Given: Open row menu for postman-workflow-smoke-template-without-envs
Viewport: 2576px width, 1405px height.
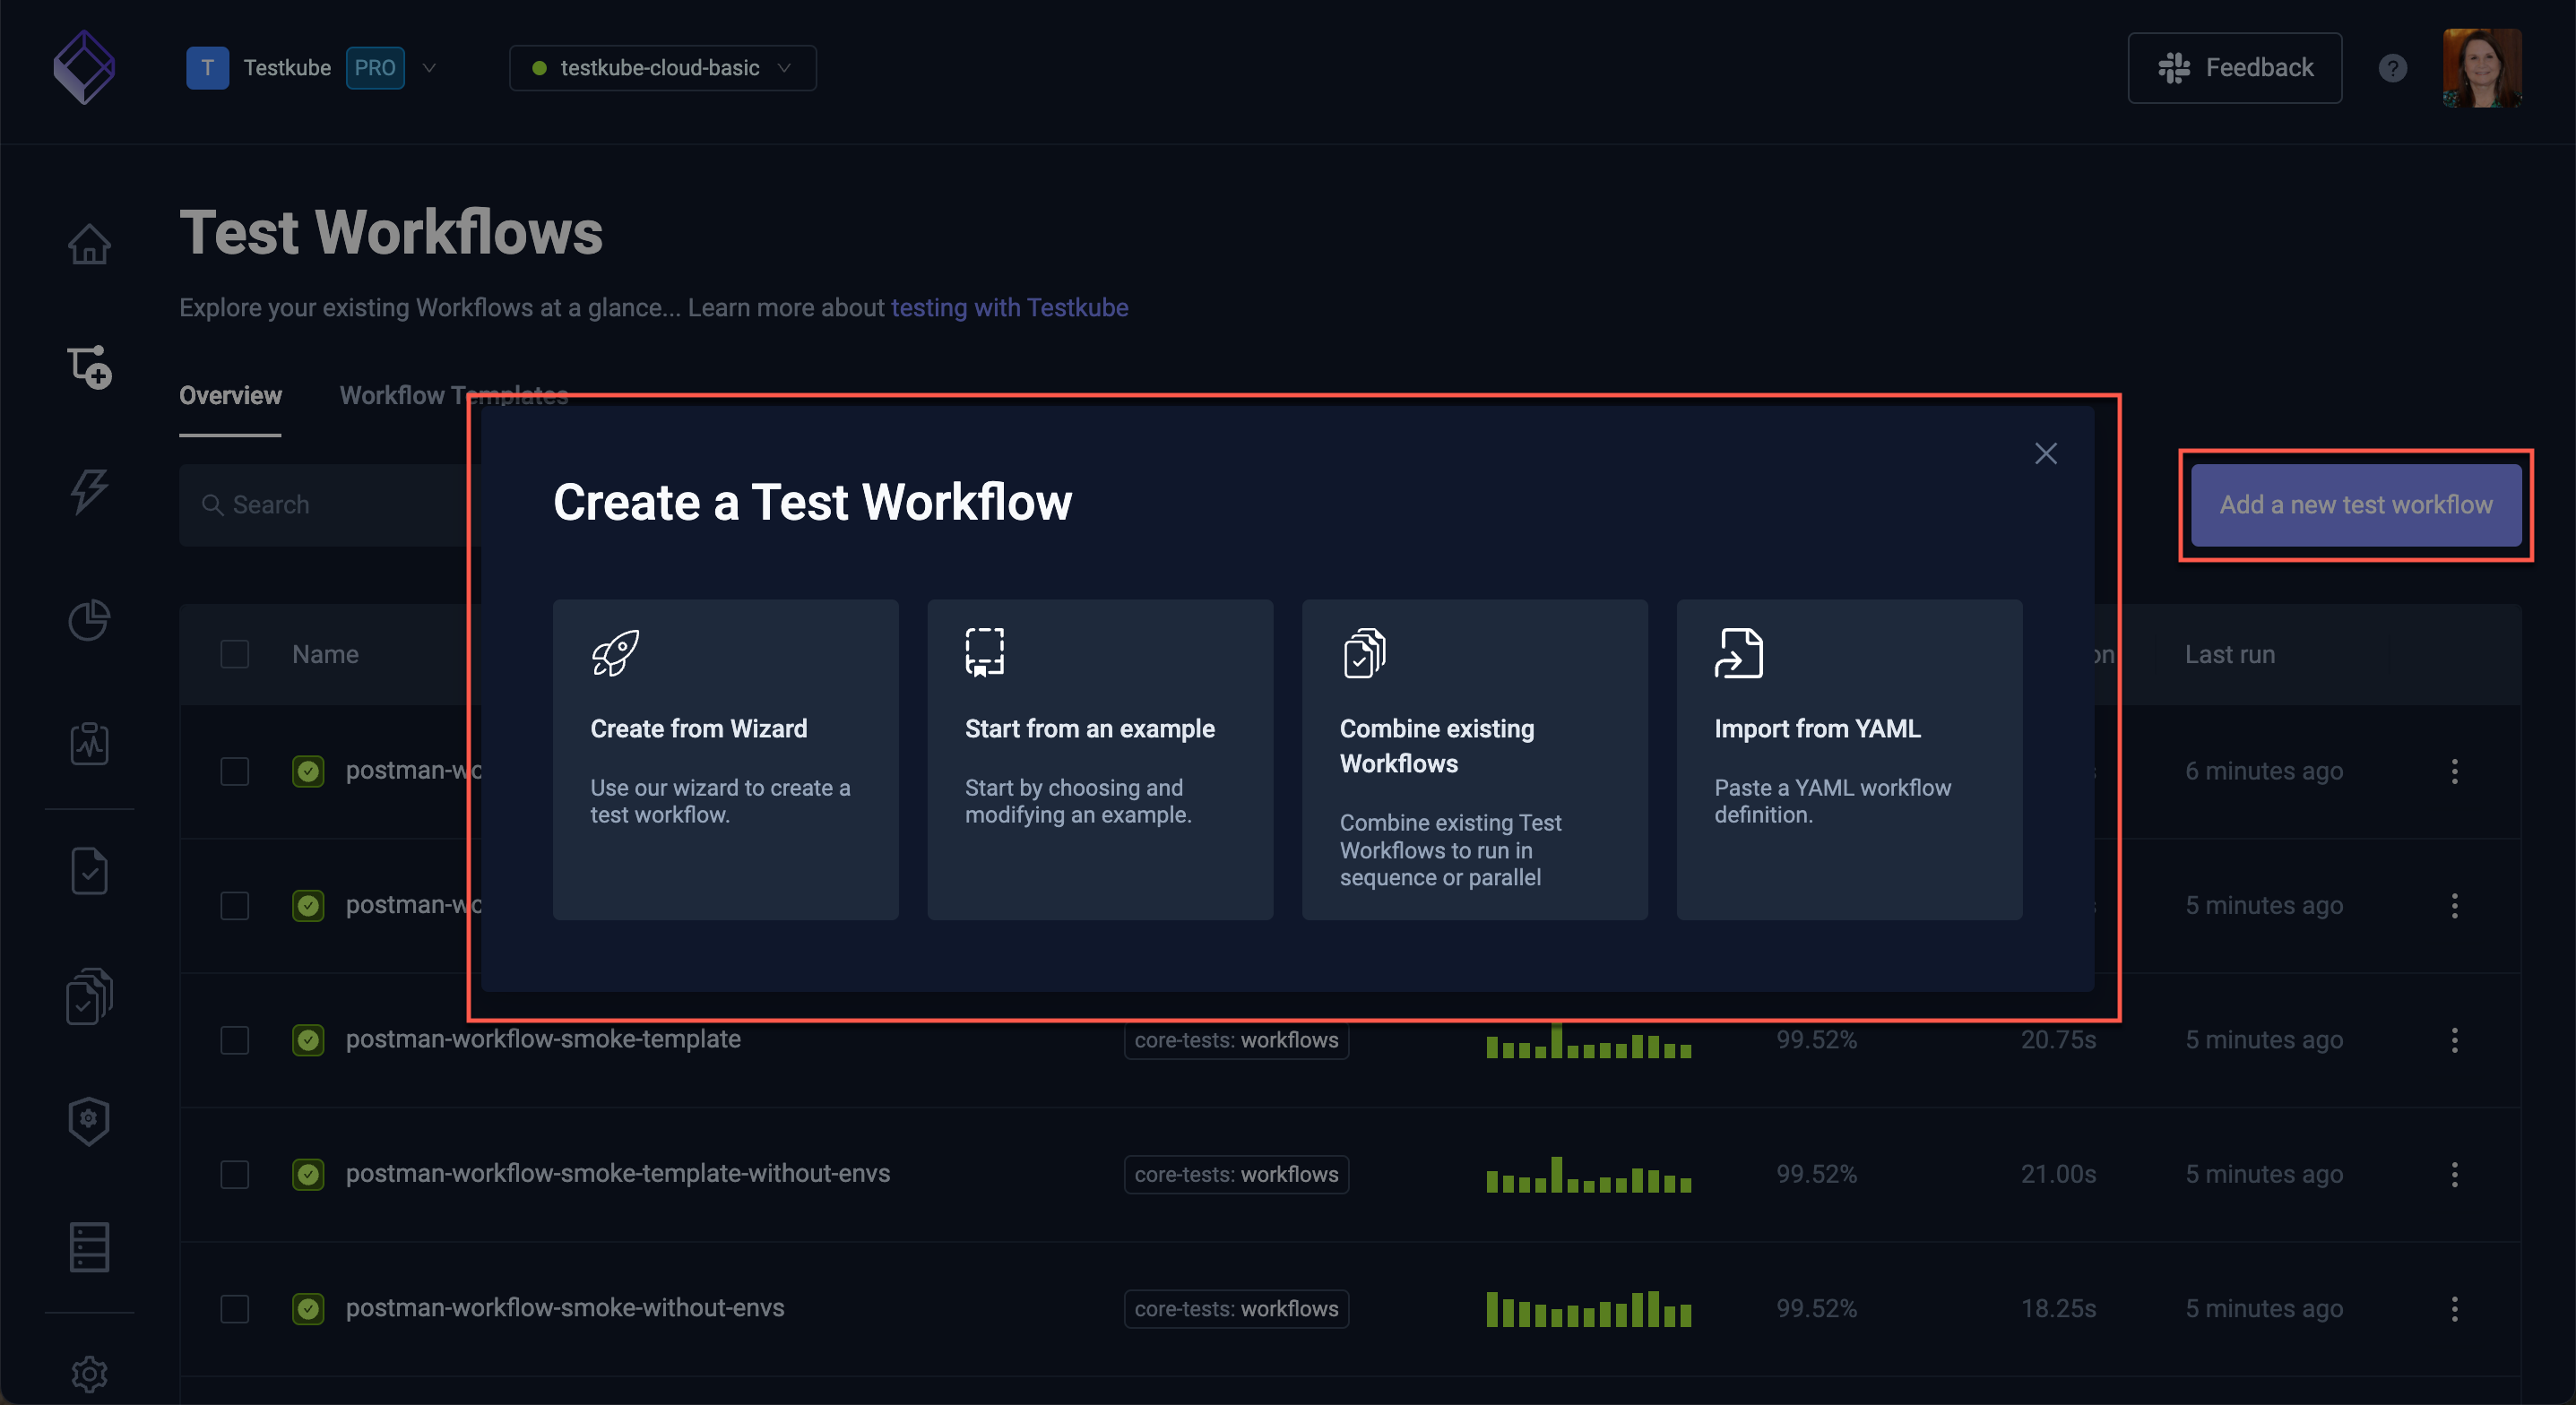Looking at the screenshot, I should tap(2454, 1174).
